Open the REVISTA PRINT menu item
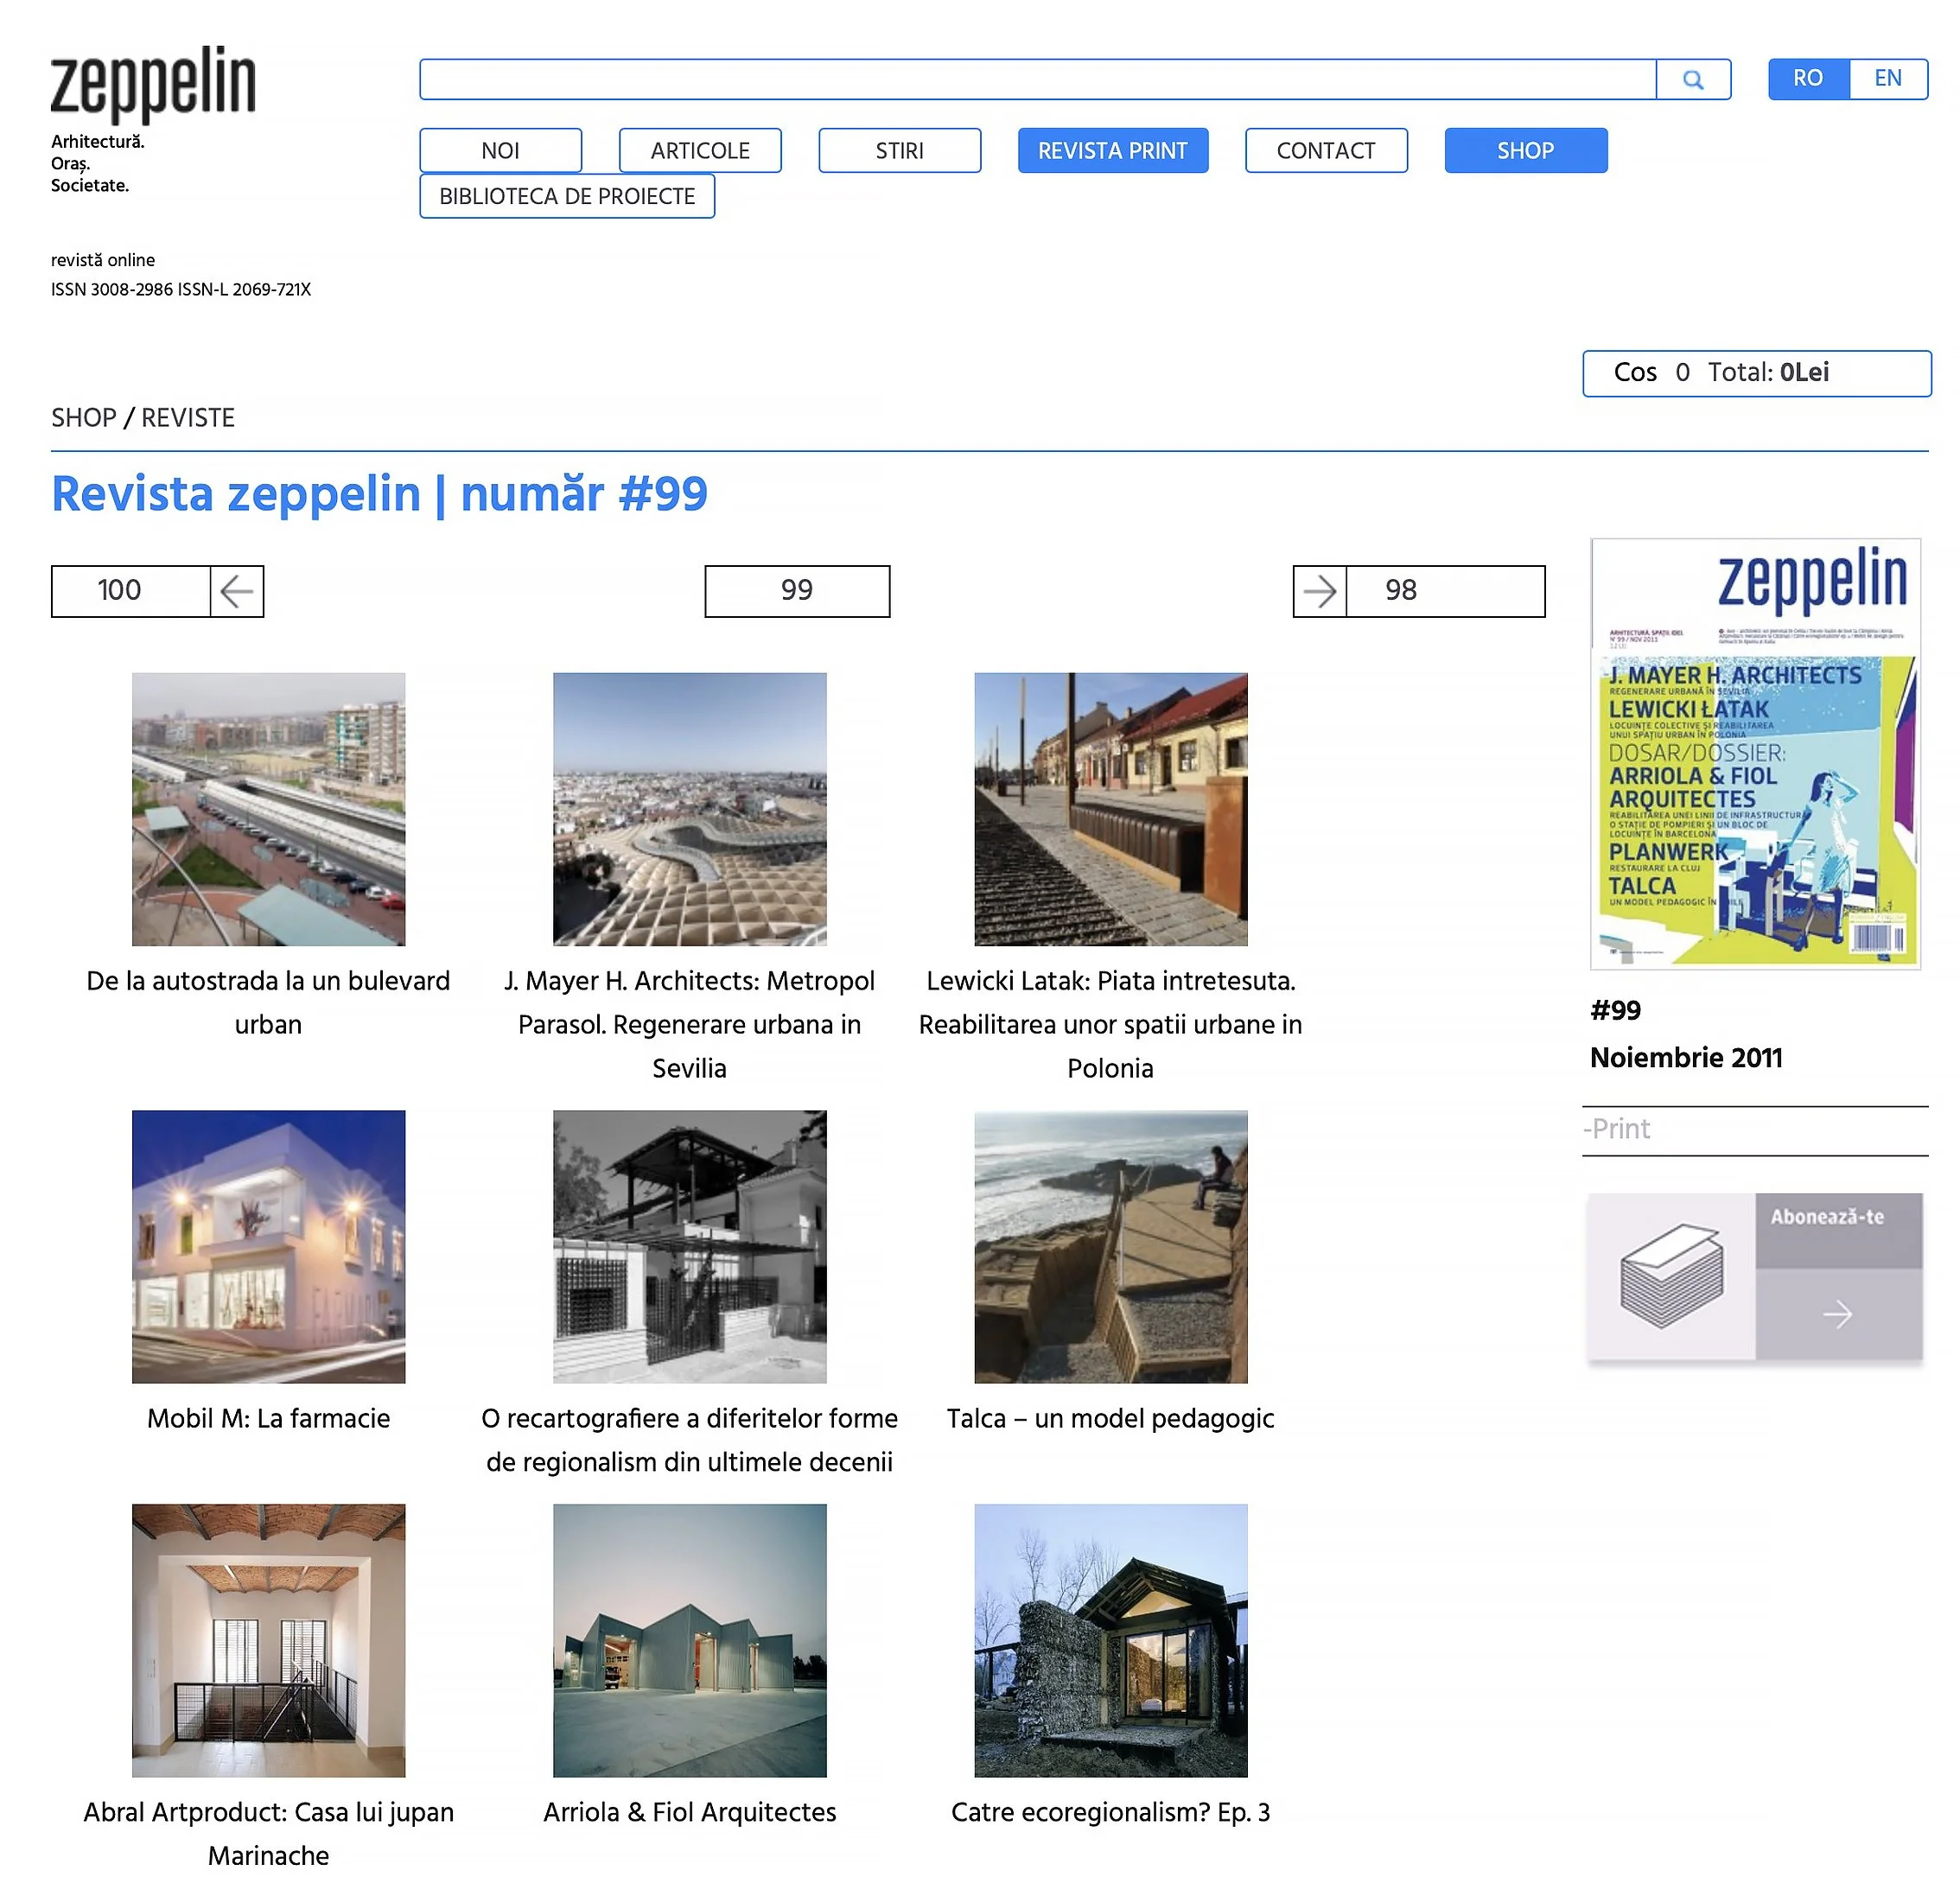This screenshot has height=1896, width=1960. coord(1113,151)
